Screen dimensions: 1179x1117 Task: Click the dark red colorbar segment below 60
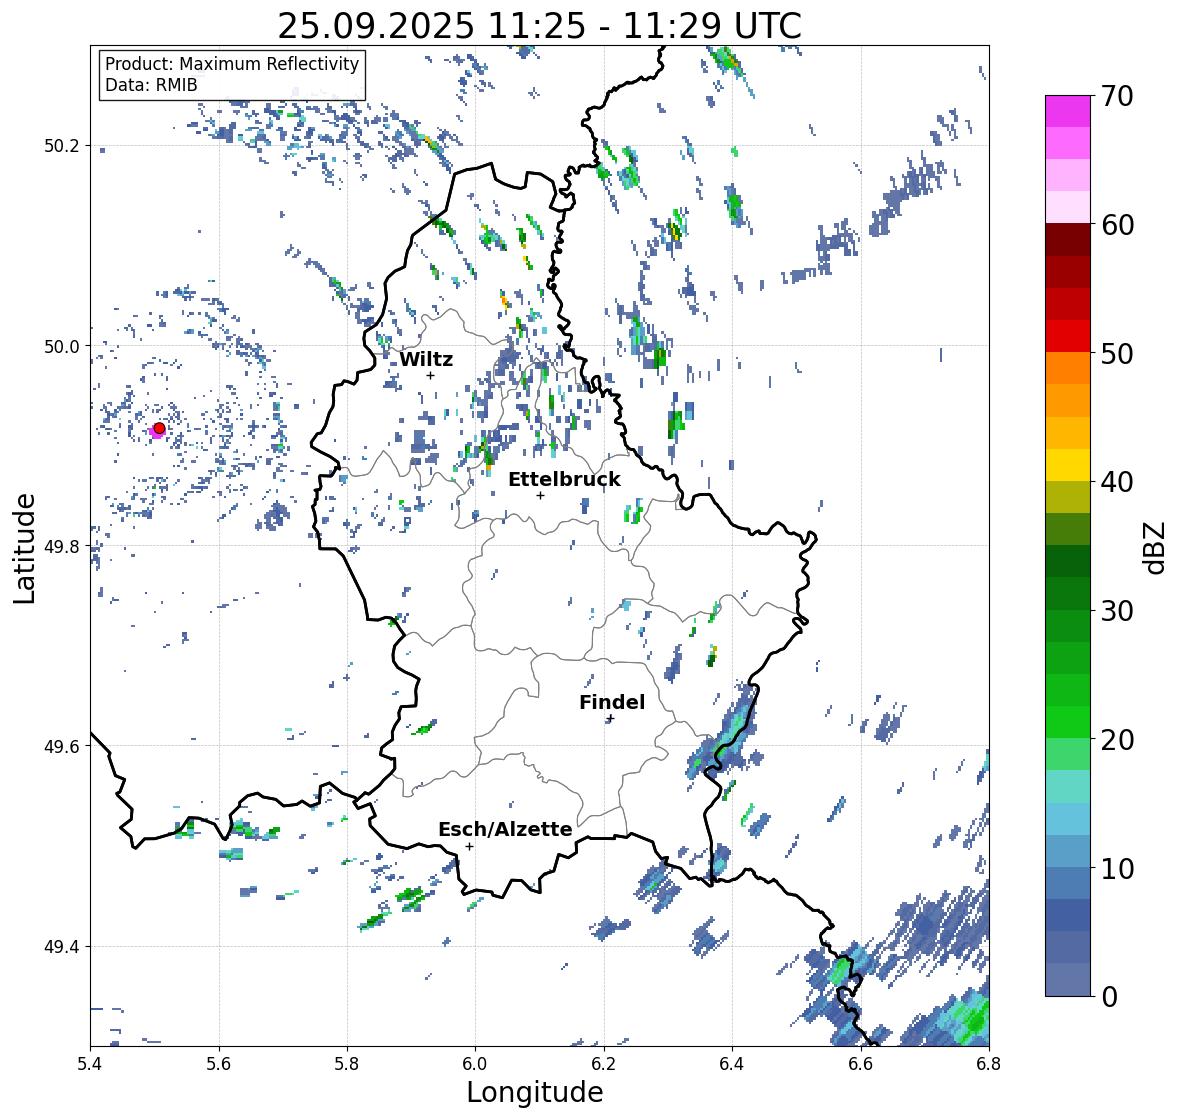pos(1068,240)
